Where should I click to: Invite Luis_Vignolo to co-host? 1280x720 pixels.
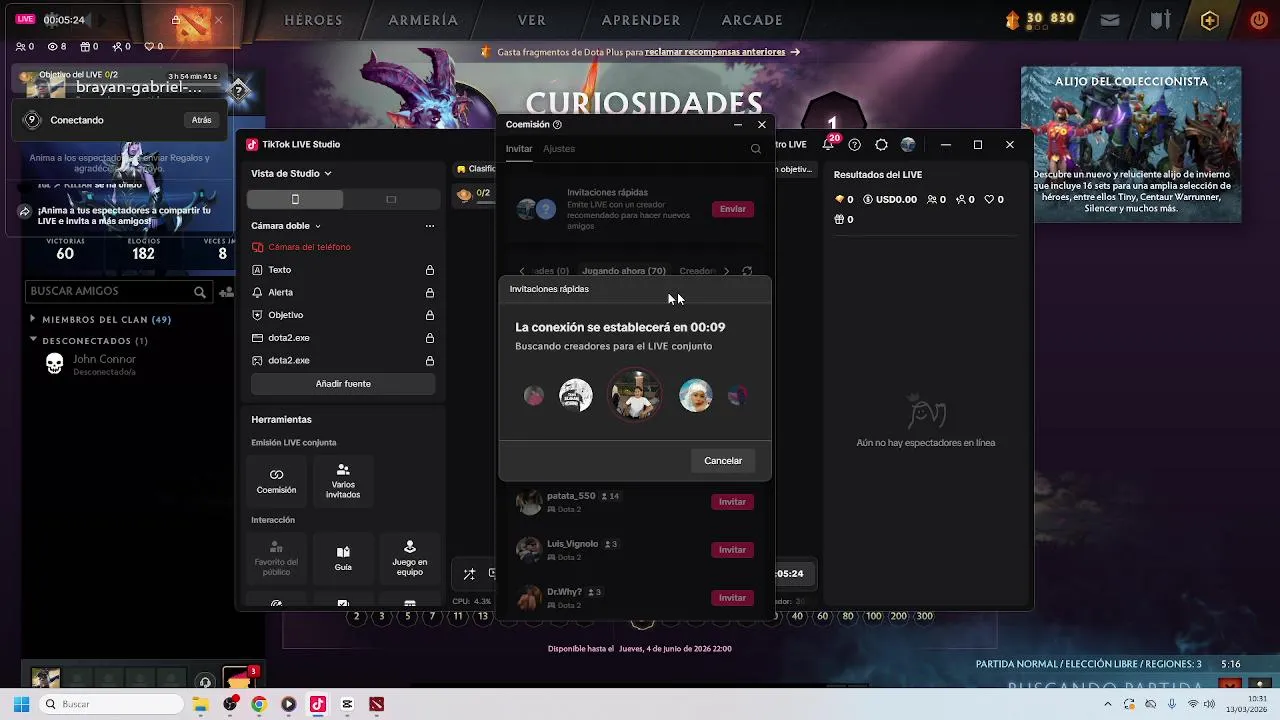tap(732, 550)
